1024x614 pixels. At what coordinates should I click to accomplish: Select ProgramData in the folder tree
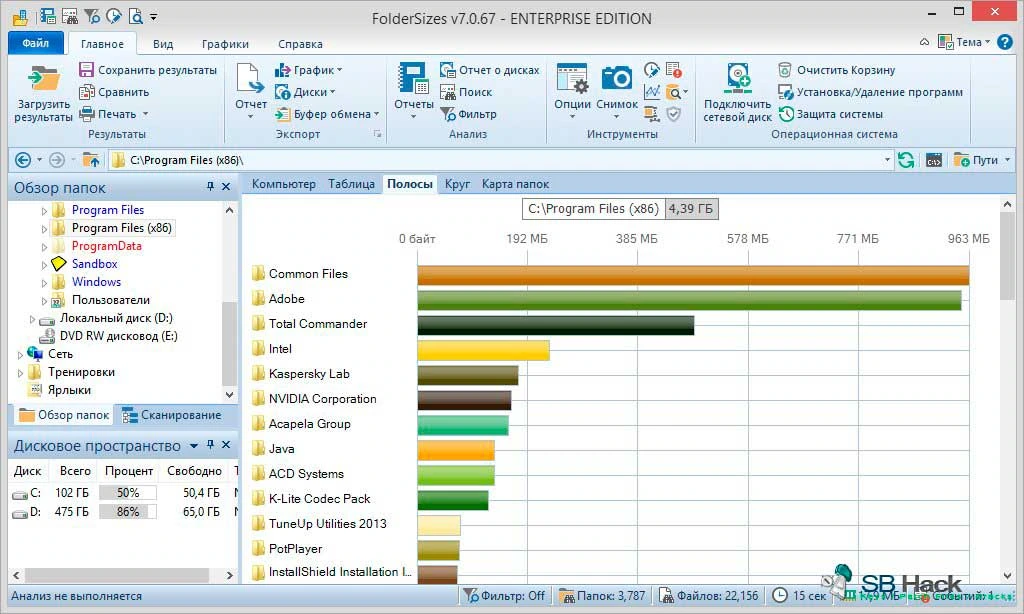click(106, 246)
